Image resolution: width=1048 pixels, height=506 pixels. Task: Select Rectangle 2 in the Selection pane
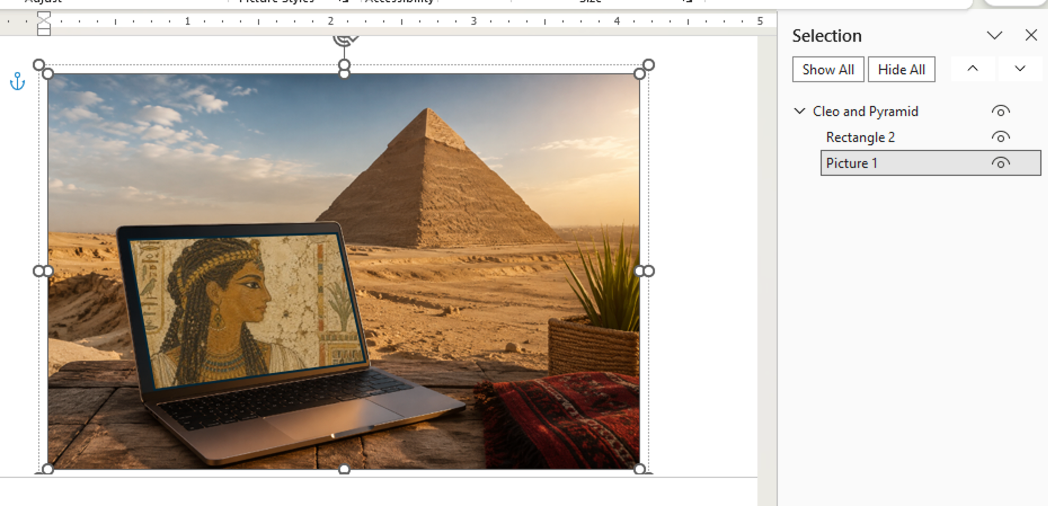pos(860,137)
